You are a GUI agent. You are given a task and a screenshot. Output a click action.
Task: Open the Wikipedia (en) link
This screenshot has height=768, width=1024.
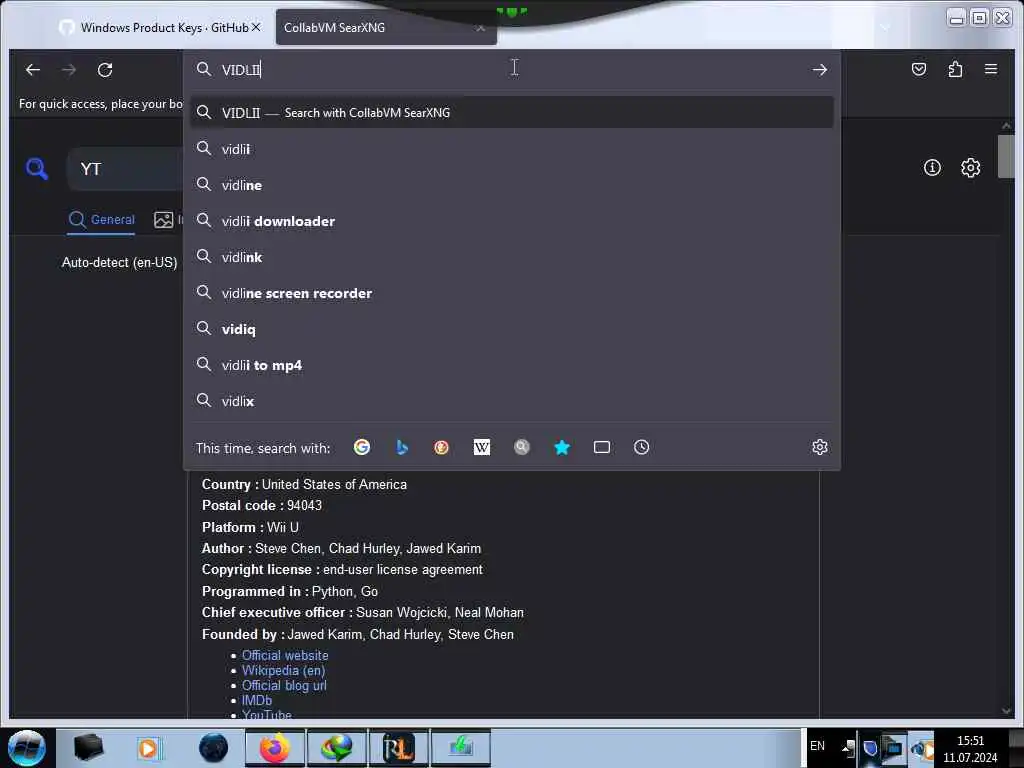(x=283, y=670)
